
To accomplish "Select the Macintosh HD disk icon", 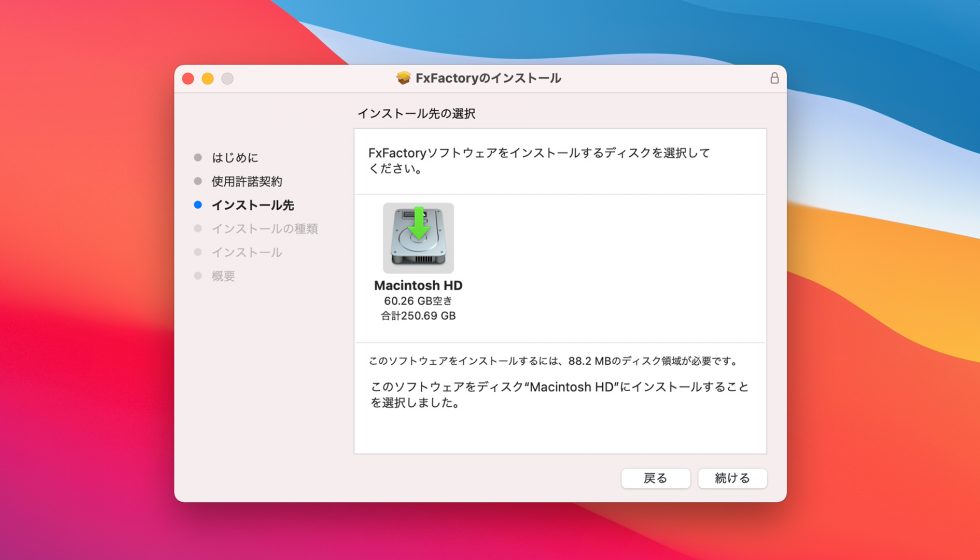I will [418, 238].
